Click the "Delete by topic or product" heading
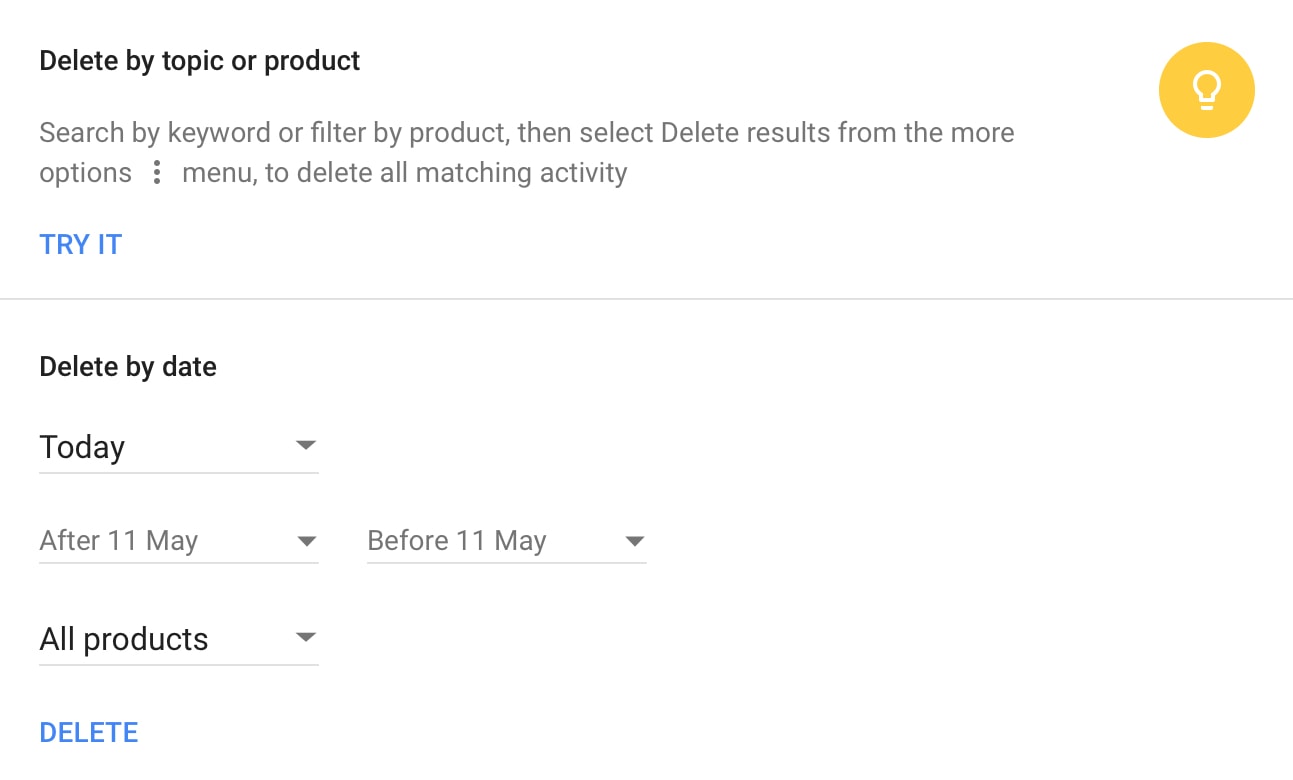 coord(200,61)
